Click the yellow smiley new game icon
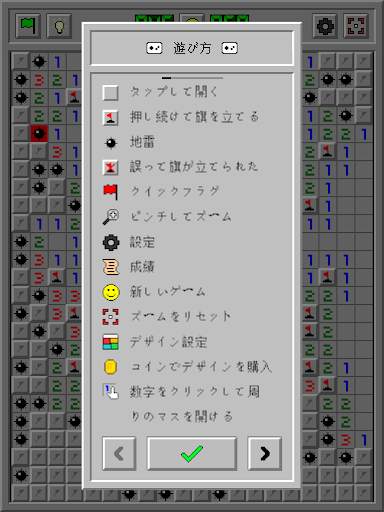The height and width of the screenshot is (512, 384). pos(111,292)
